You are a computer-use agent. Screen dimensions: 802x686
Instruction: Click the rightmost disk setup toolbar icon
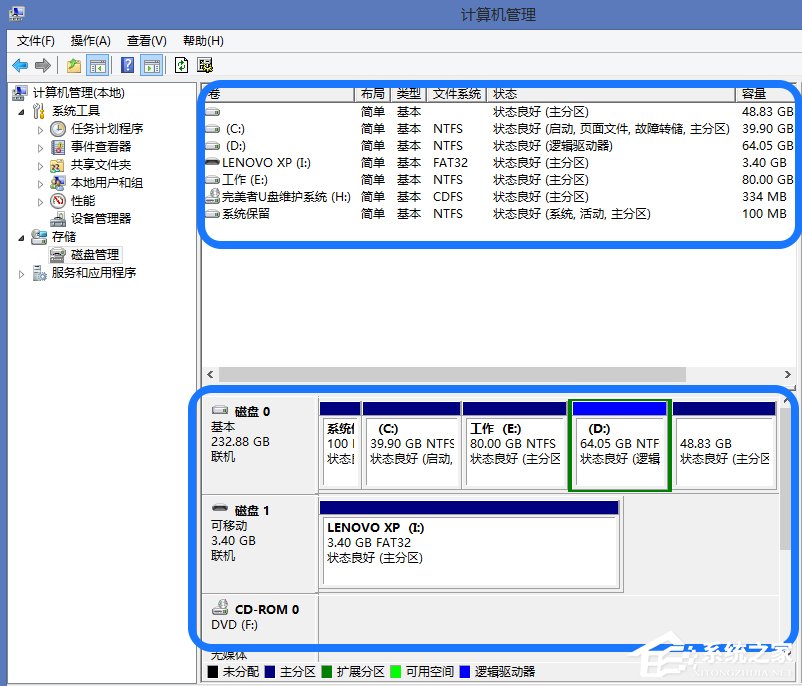[x=204, y=65]
